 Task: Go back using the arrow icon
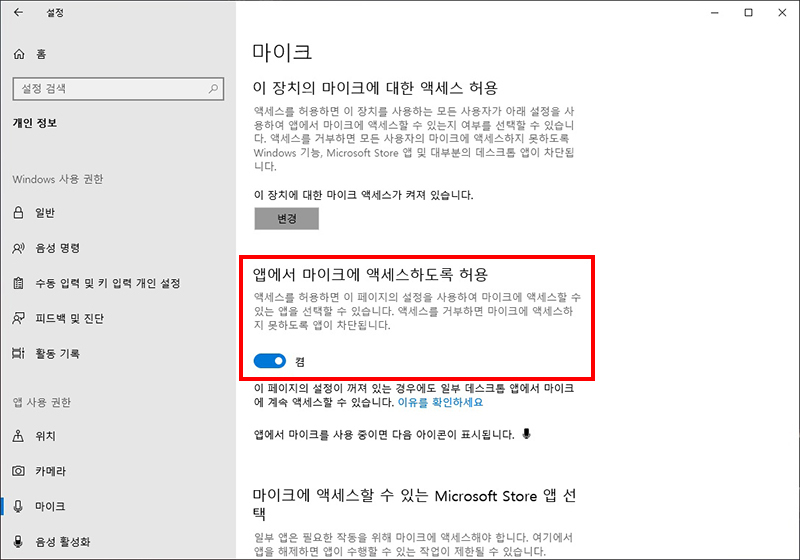18,12
